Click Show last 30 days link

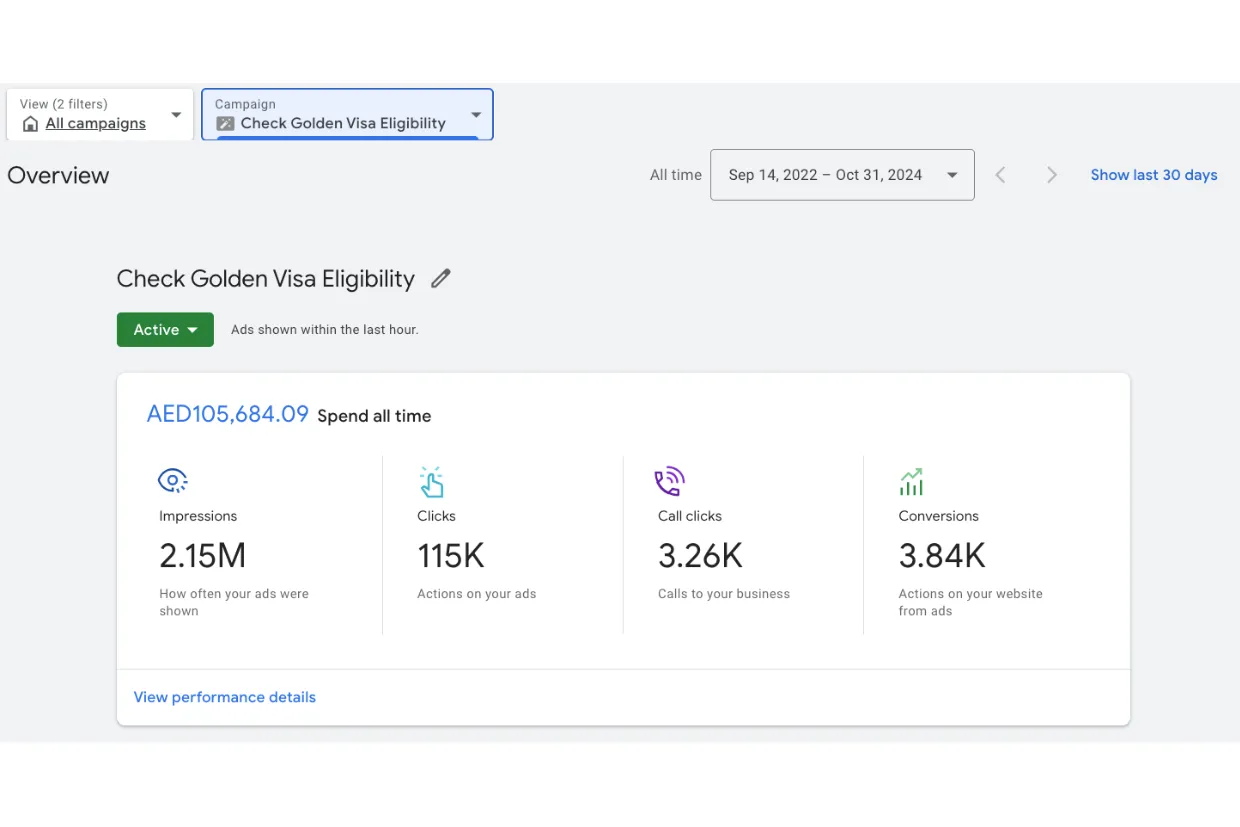tap(1154, 175)
